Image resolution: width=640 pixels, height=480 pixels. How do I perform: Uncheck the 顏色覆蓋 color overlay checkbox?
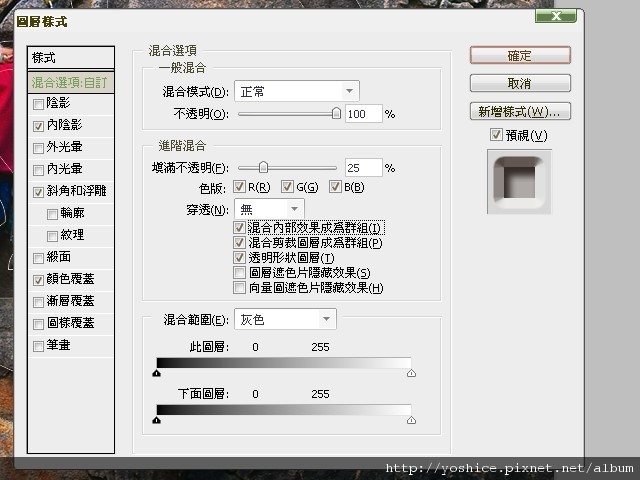pyautogui.click(x=38, y=280)
